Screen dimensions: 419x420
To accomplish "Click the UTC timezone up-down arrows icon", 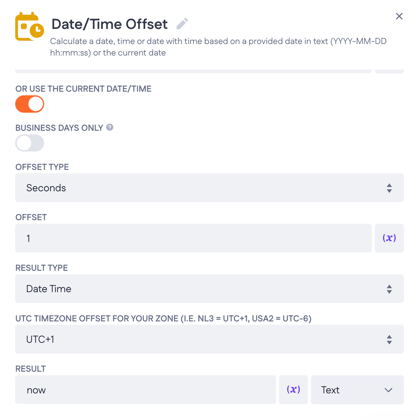I will click(x=389, y=340).
